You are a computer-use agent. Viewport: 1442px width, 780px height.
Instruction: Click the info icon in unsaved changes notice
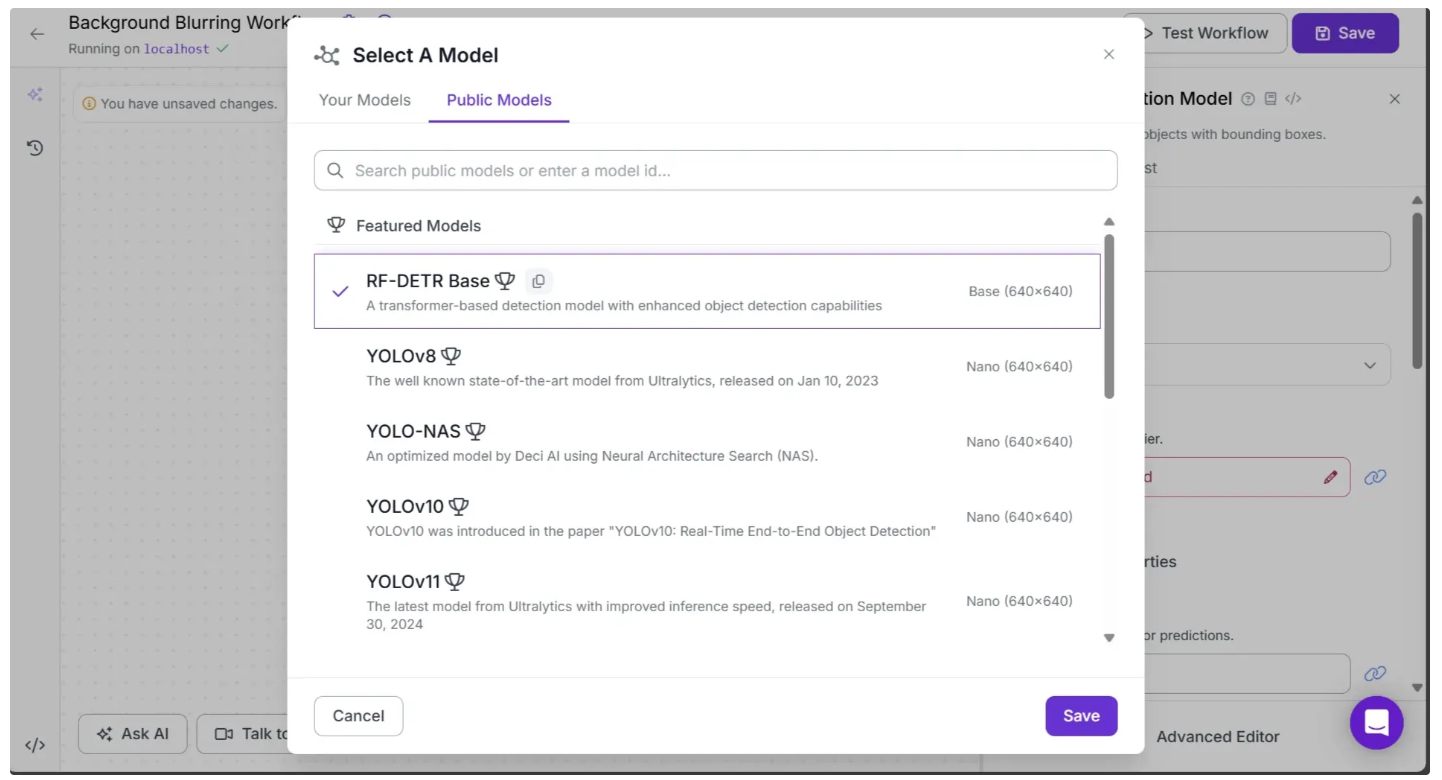tap(89, 104)
